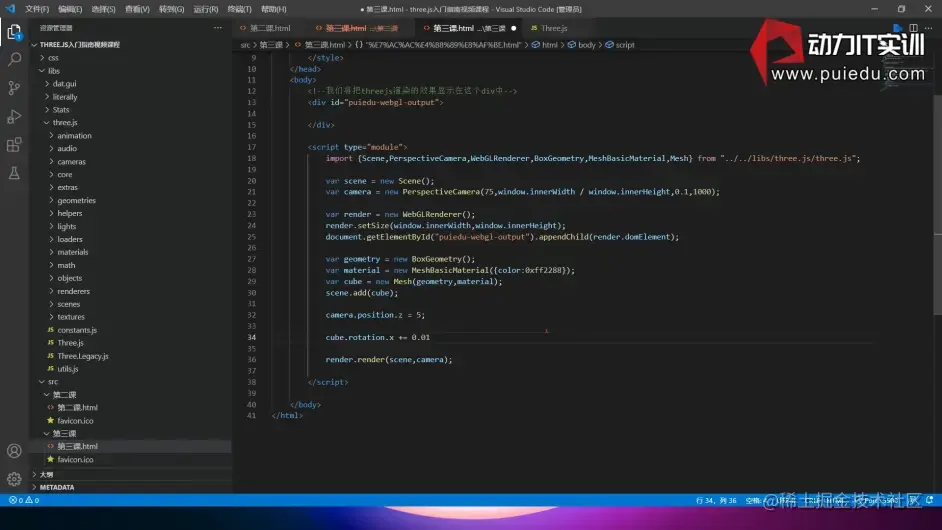Viewport: 942px width, 530px height.
Task: Collapse the libs folder
Action: pos(53,71)
